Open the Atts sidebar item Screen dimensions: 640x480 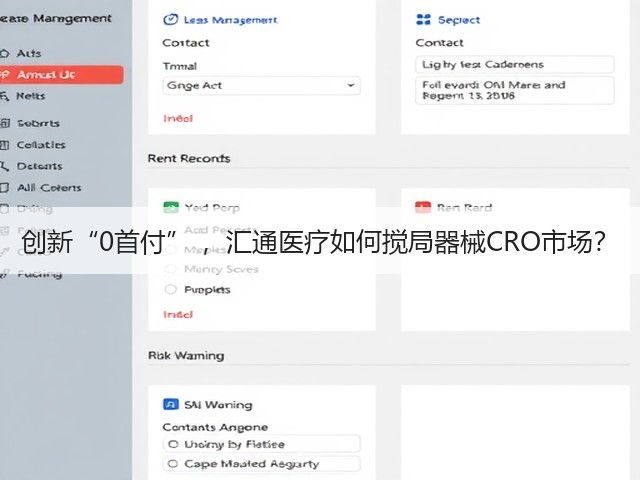[29, 53]
